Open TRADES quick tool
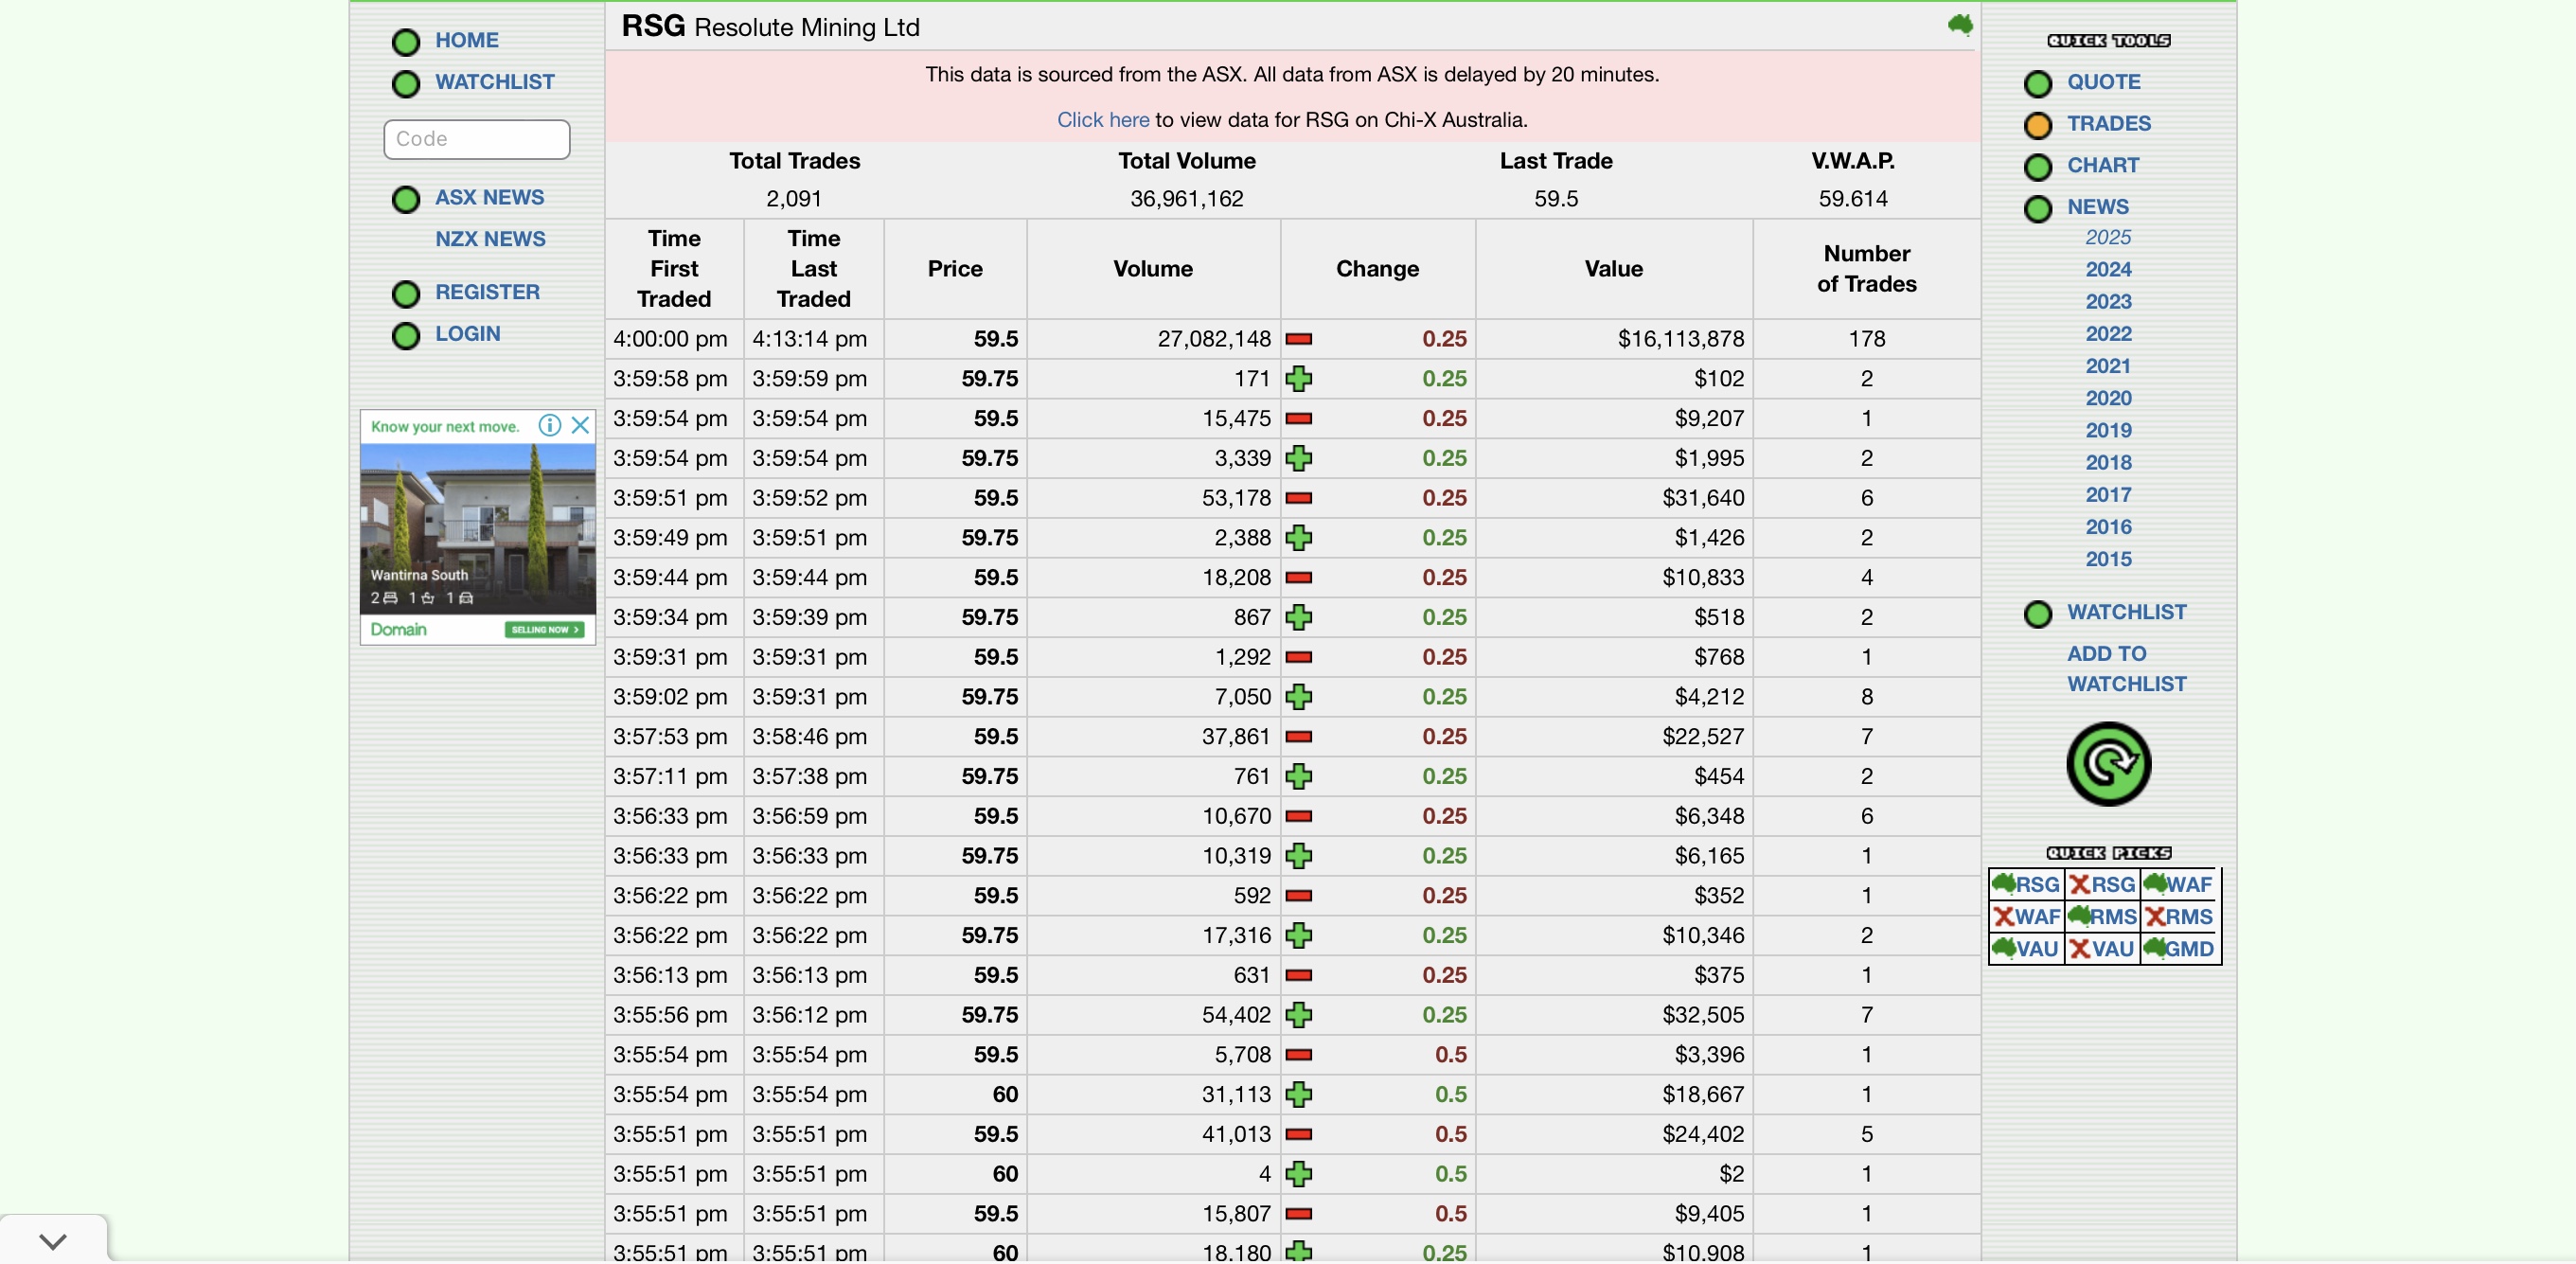This screenshot has width=2576, height=1264. (x=2109, y=123)
